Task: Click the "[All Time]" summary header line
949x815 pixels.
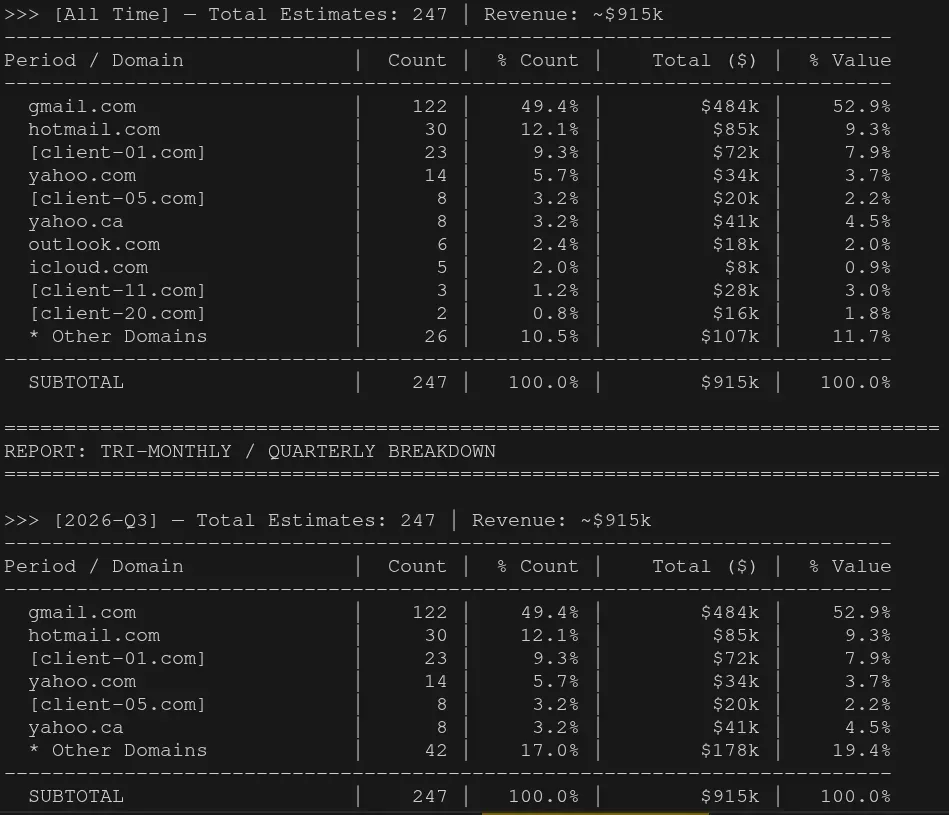Action: coord(333,14)
